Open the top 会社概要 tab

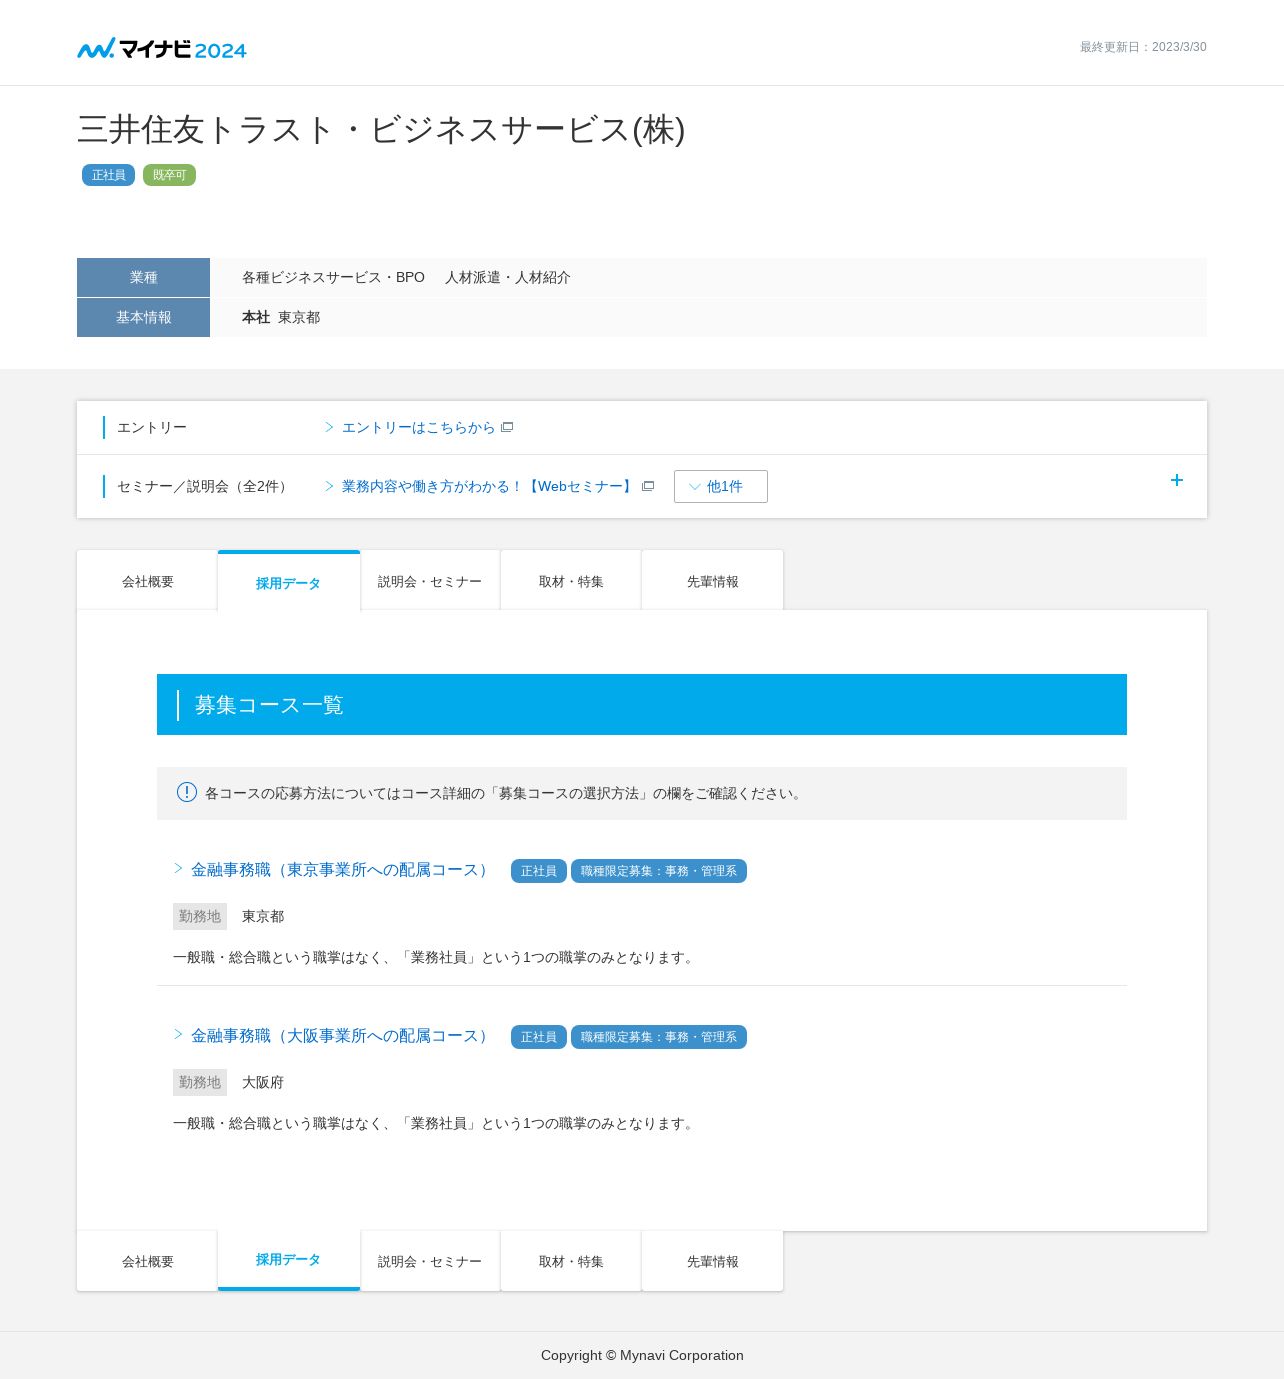(x=147, y=580)
